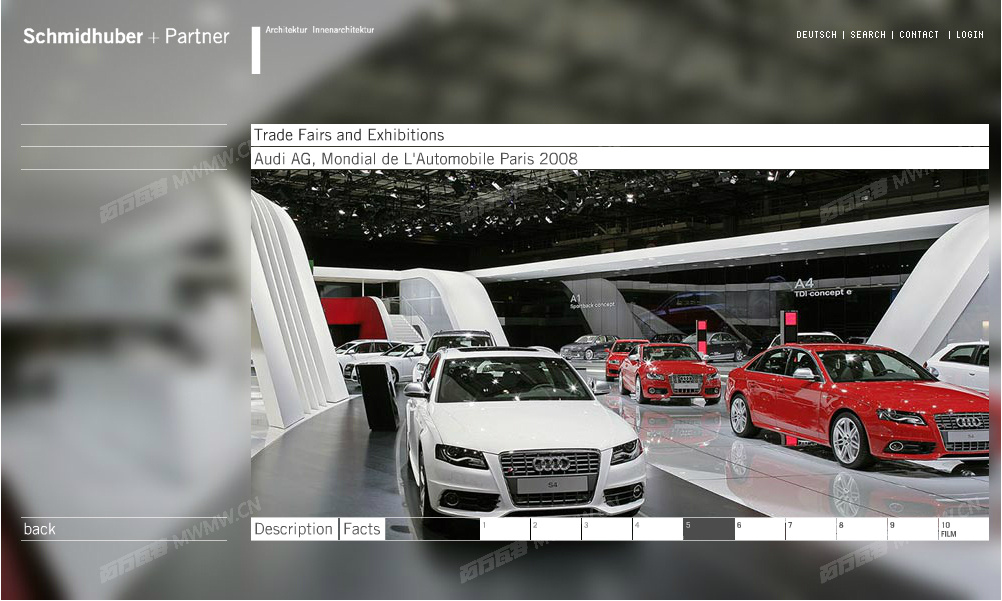The width and height of the screenshot is (1002, 601).
Task: Click the LOGIN link
Action: point(969,35)
